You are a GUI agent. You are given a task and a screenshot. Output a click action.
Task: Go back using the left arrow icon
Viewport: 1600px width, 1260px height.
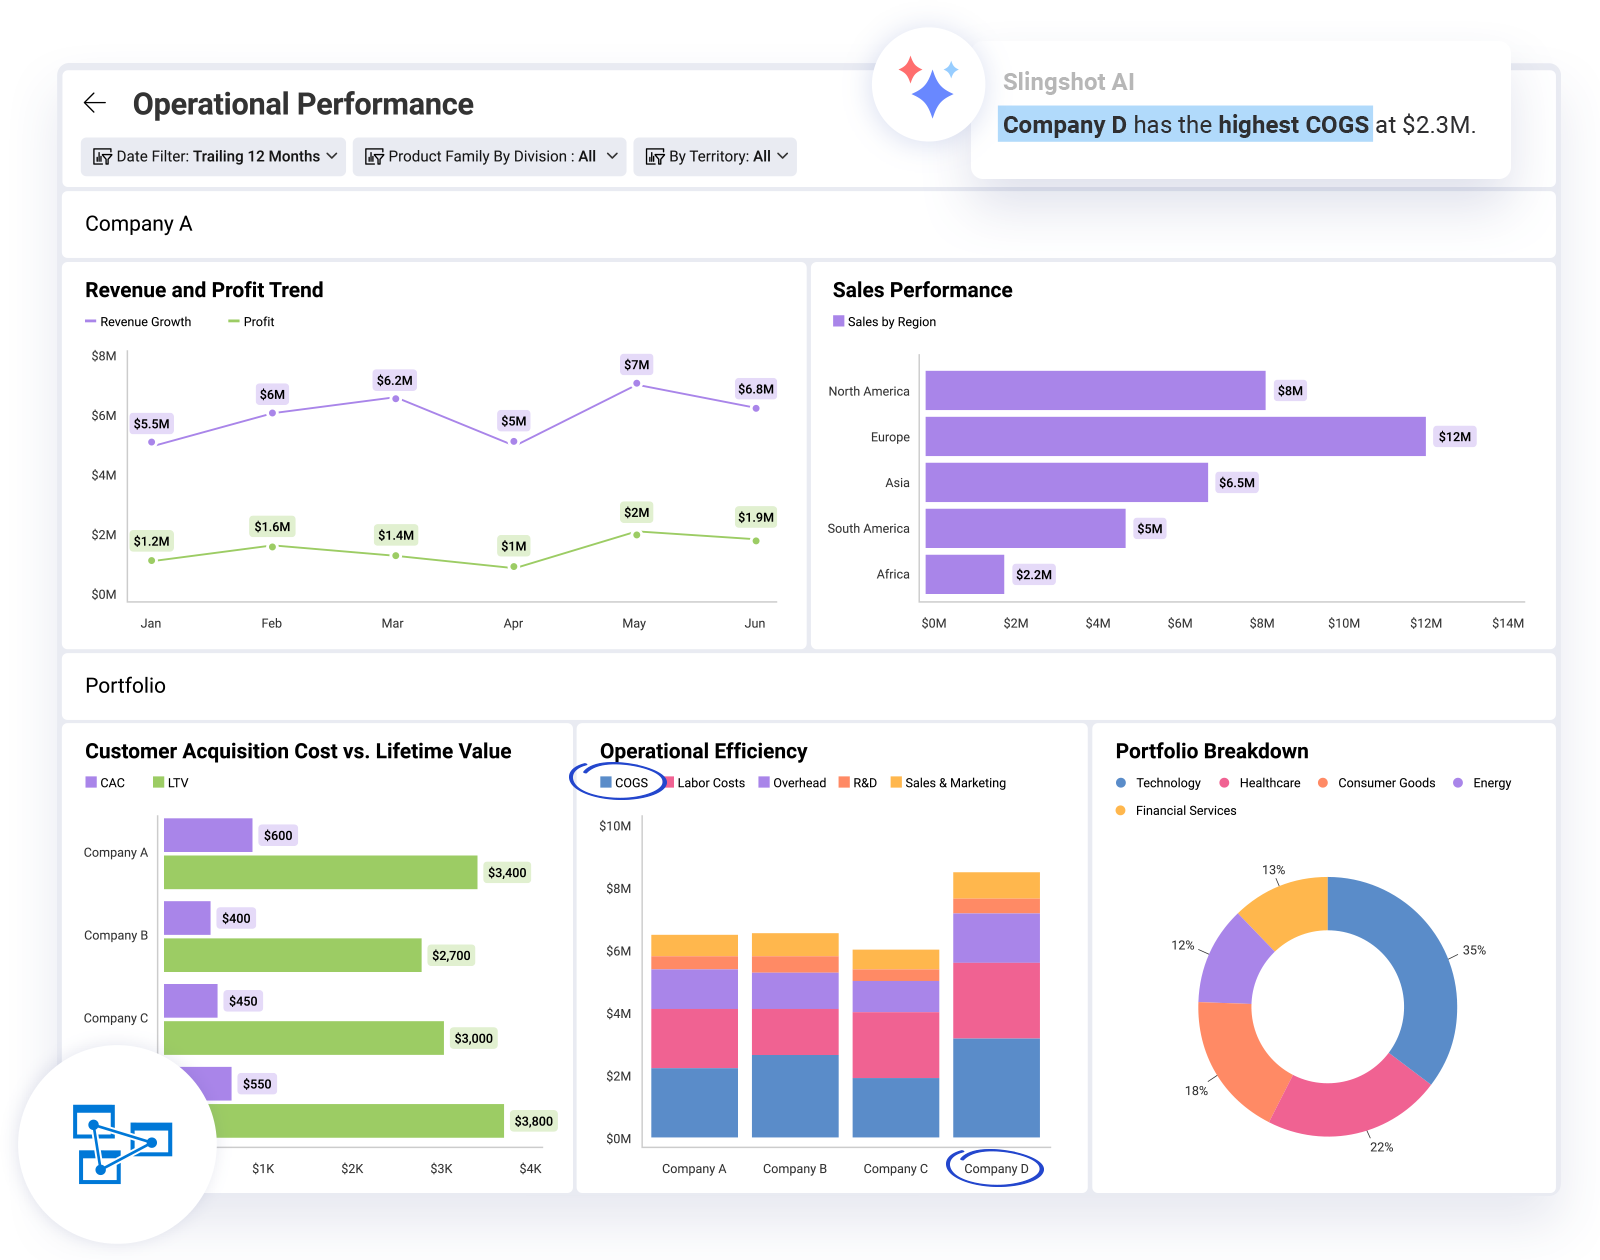tap(95, 103)
